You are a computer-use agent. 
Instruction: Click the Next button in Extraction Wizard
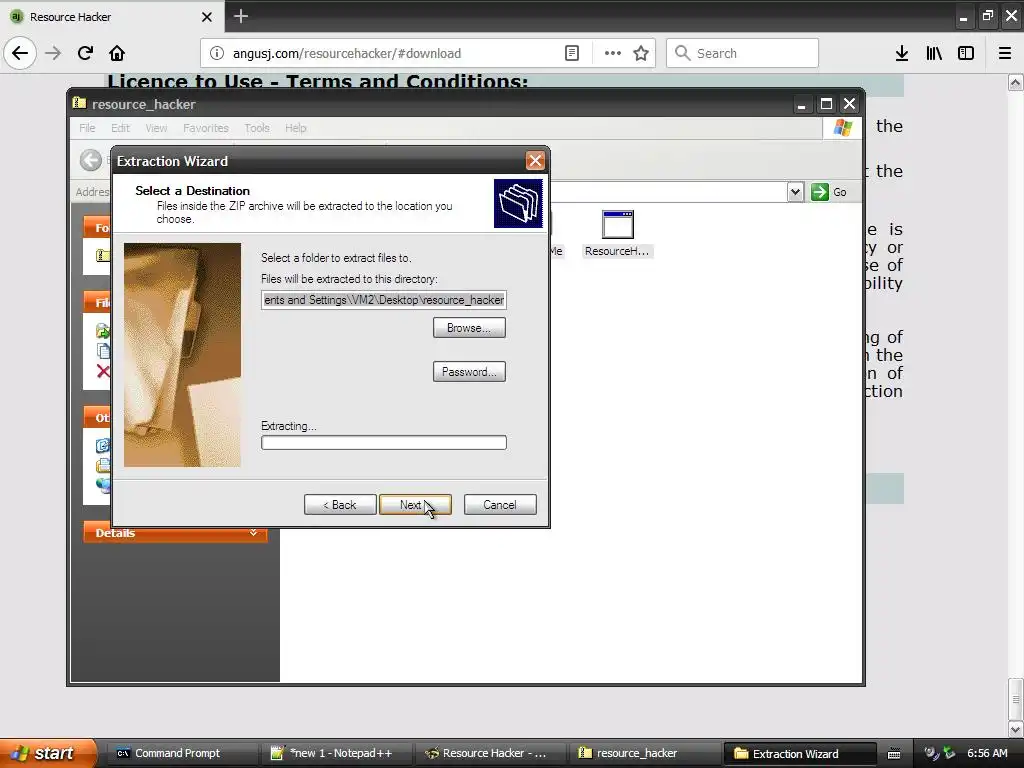coord(415,505)
